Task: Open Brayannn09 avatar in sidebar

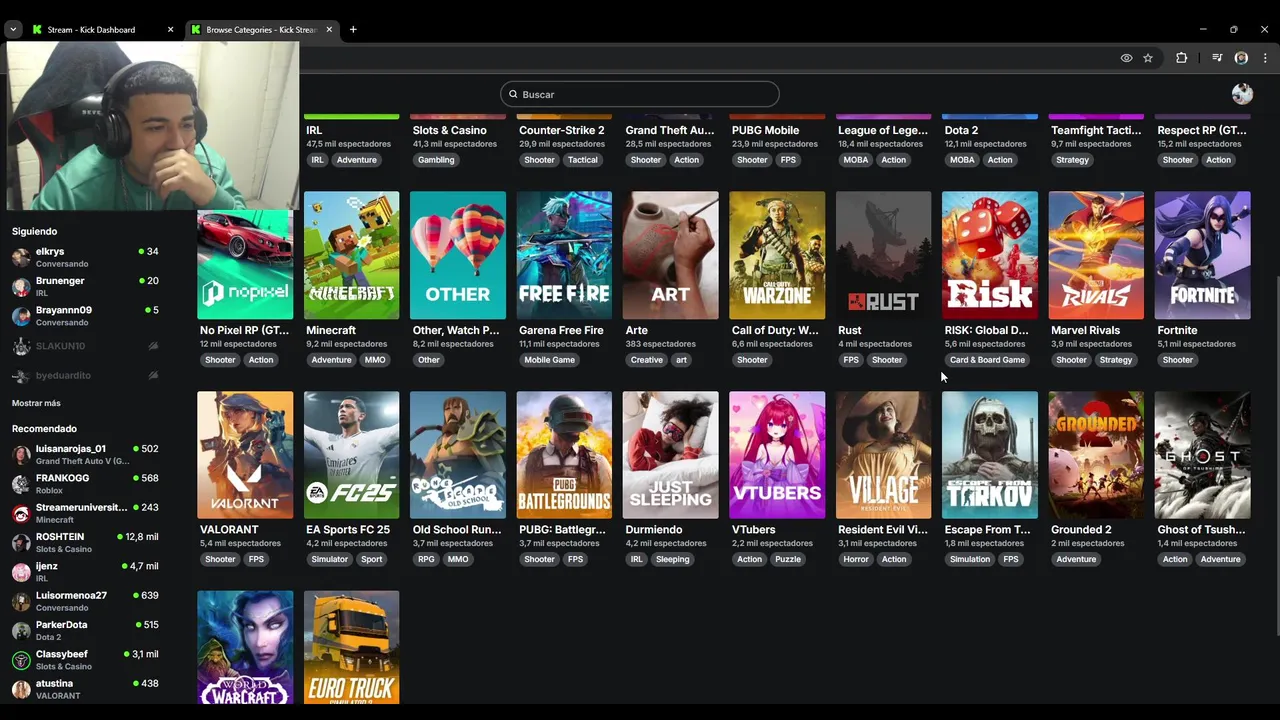Action: (21, 316)
